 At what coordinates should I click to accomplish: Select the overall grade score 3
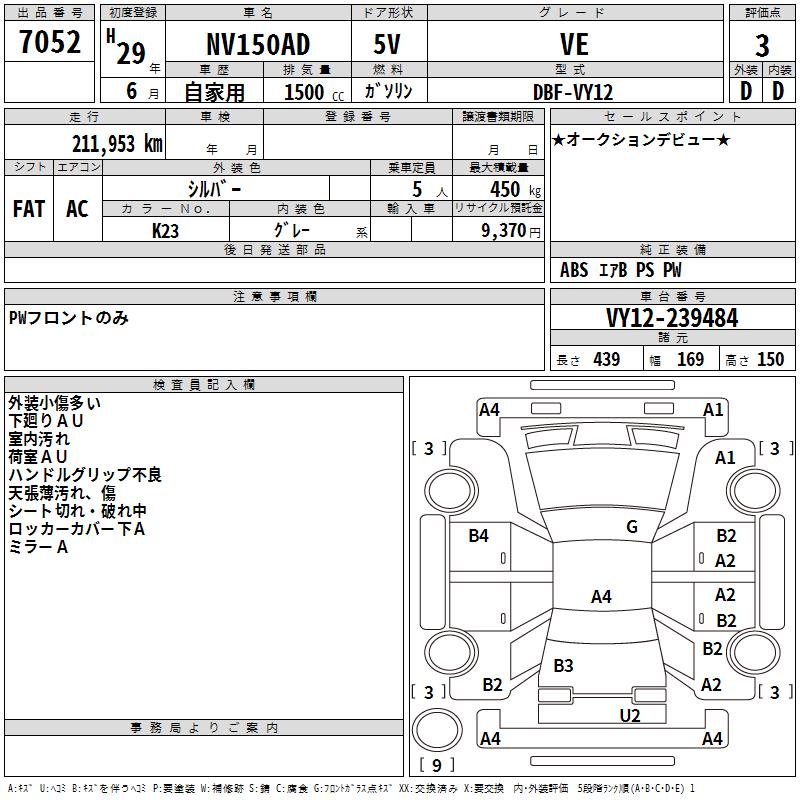(x=762, y=45)
